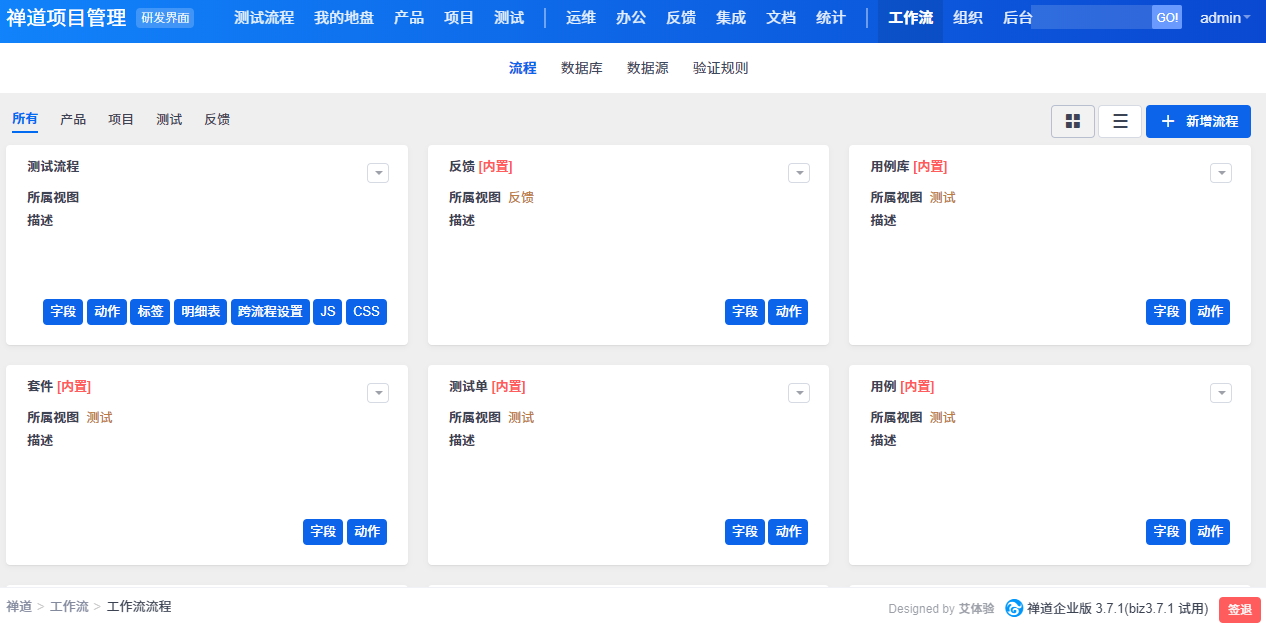The width and height of the screenshot is (1266, 626).
Task: Expand dropdown on 反馈 card
Action: 799,173
